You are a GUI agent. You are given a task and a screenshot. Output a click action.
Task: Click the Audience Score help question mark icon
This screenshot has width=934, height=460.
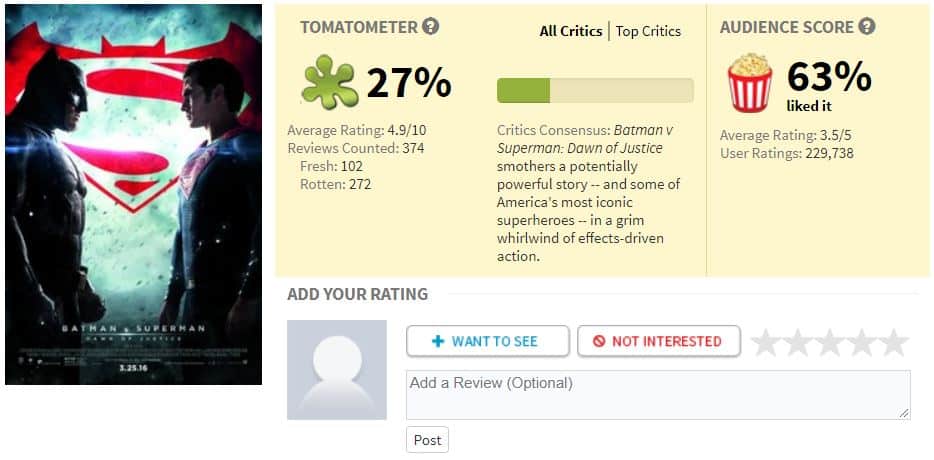(867, 27)
